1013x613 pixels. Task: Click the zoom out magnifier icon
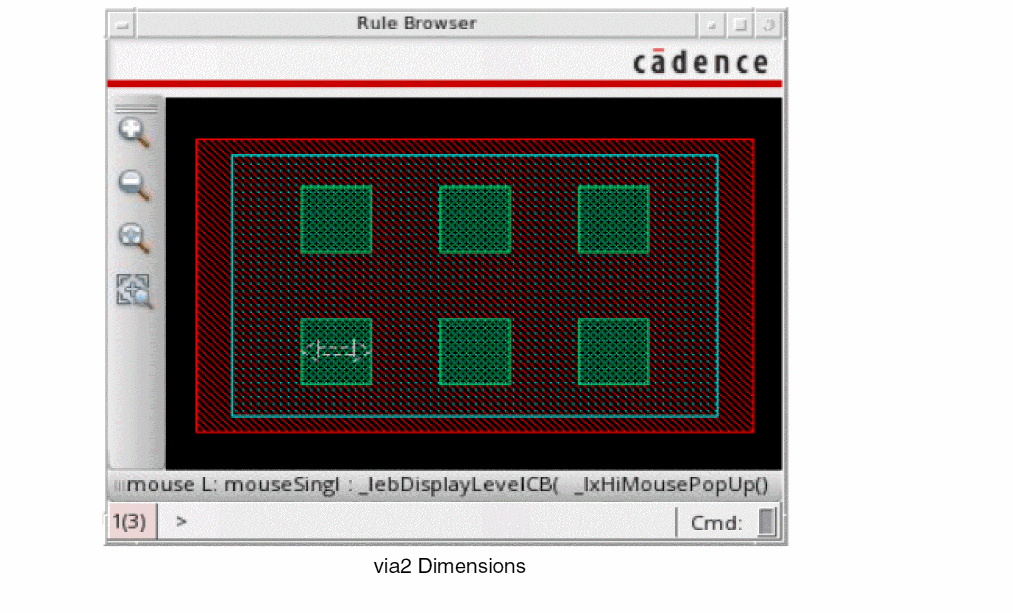134,185
